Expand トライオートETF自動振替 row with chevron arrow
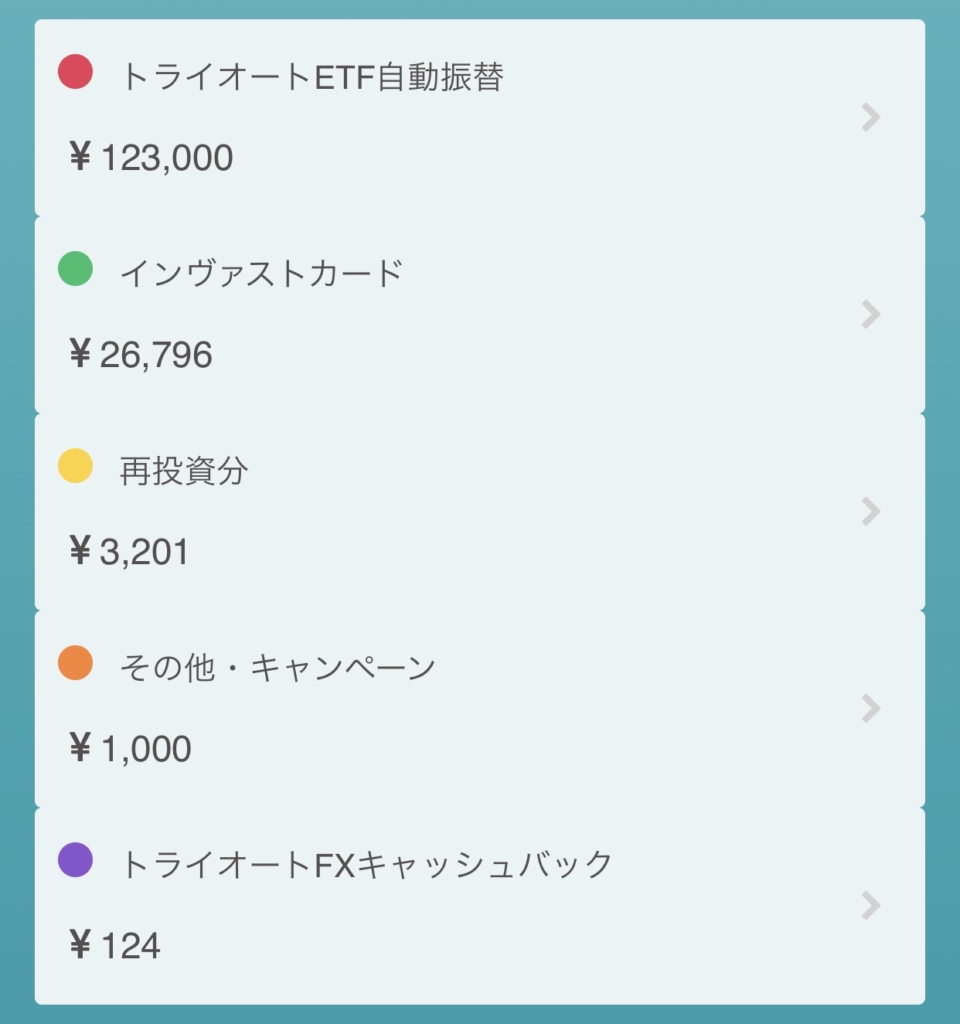This screenshot has width=960, height=1024. [871, 118]
